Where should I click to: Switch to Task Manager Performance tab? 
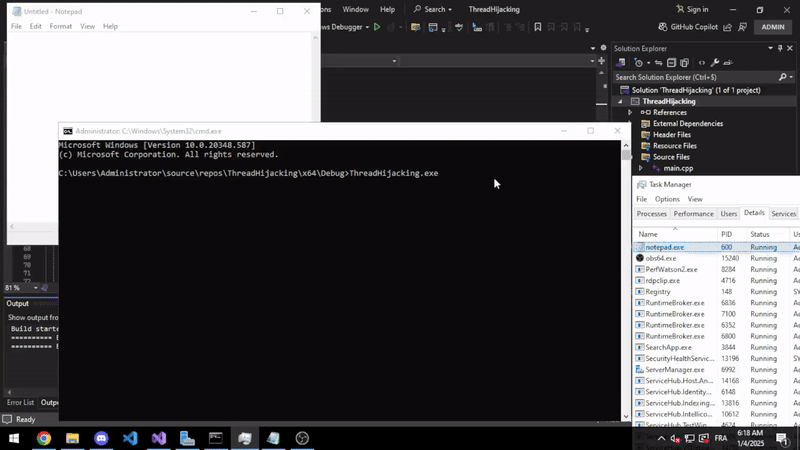(693, 214)
